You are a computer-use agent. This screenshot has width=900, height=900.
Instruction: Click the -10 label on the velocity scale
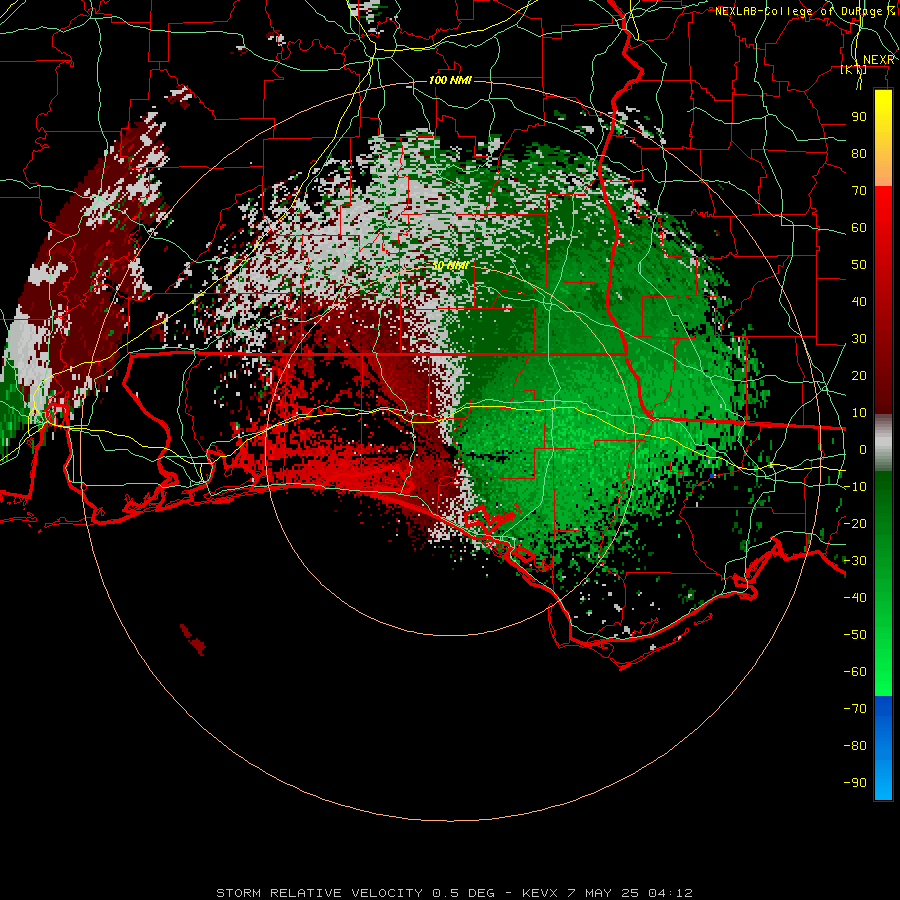855,487
